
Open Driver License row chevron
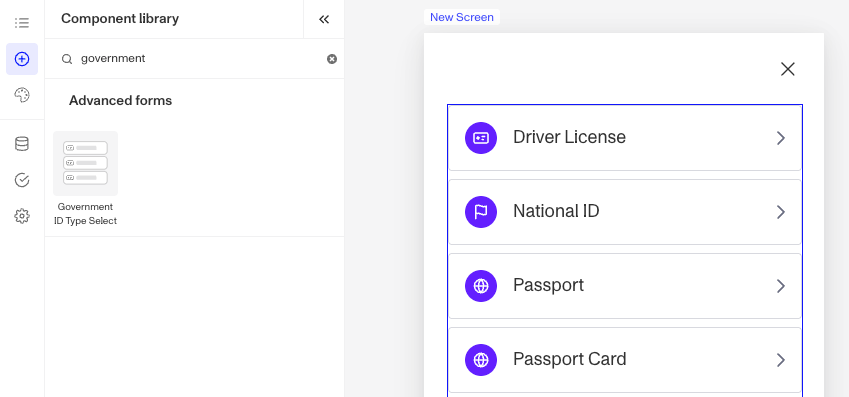coord(781,138)
